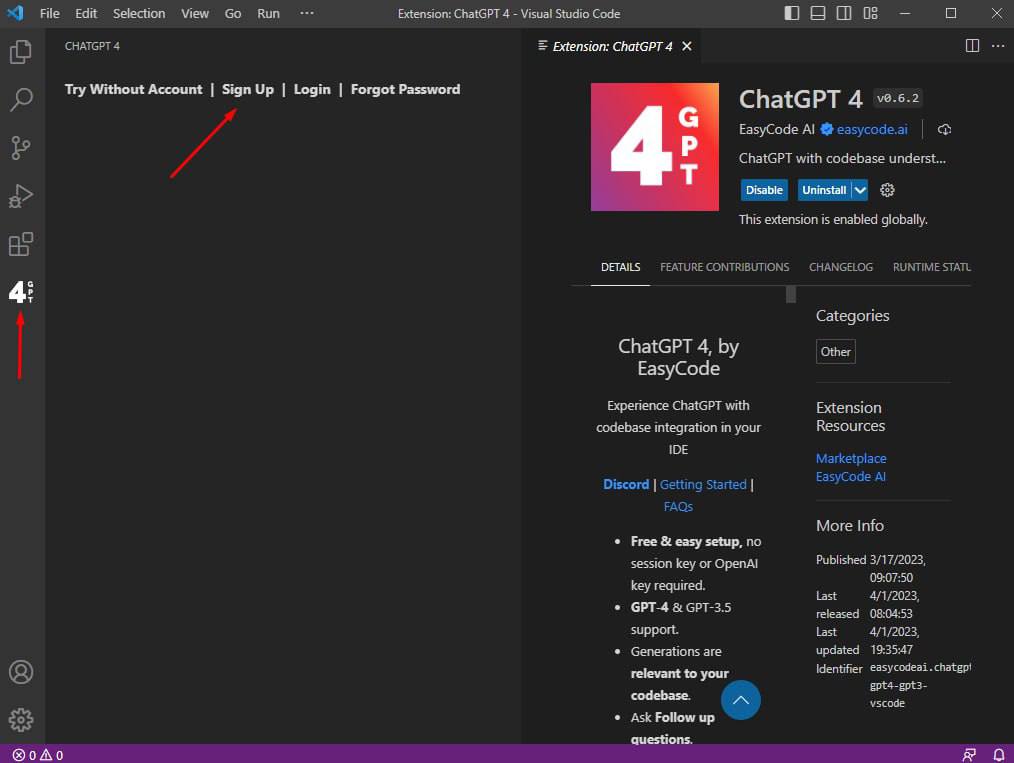
Task: Click the Login link
Action: [x=312, y=89]
